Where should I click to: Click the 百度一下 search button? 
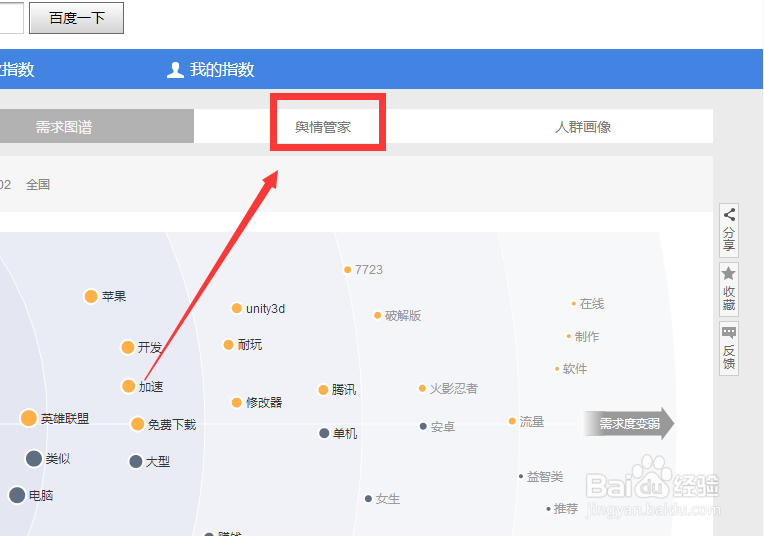[x=76, y=18]
